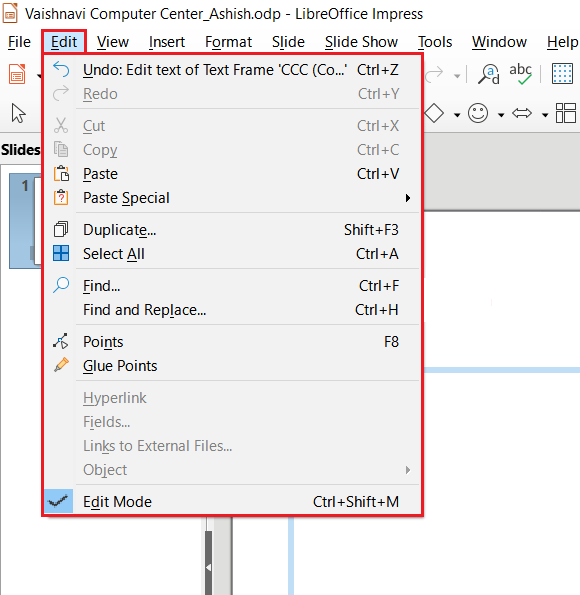Open the Slide menu

[288, 42]
